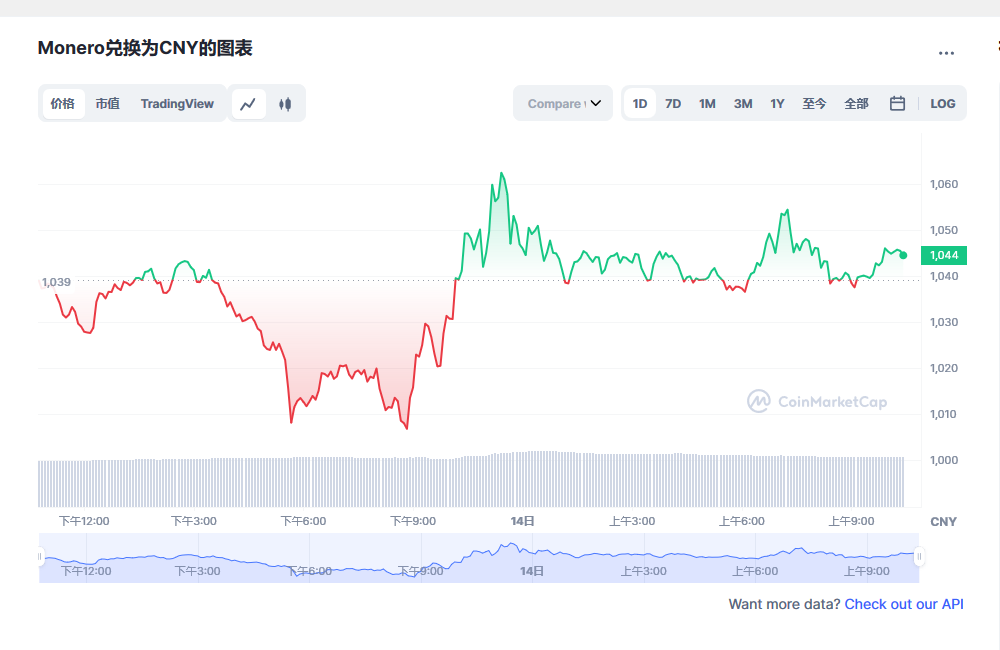Viewport: 1000px width, 650px height.
Task: Open the Compare dropdown
Action: (x=560, y=103)
